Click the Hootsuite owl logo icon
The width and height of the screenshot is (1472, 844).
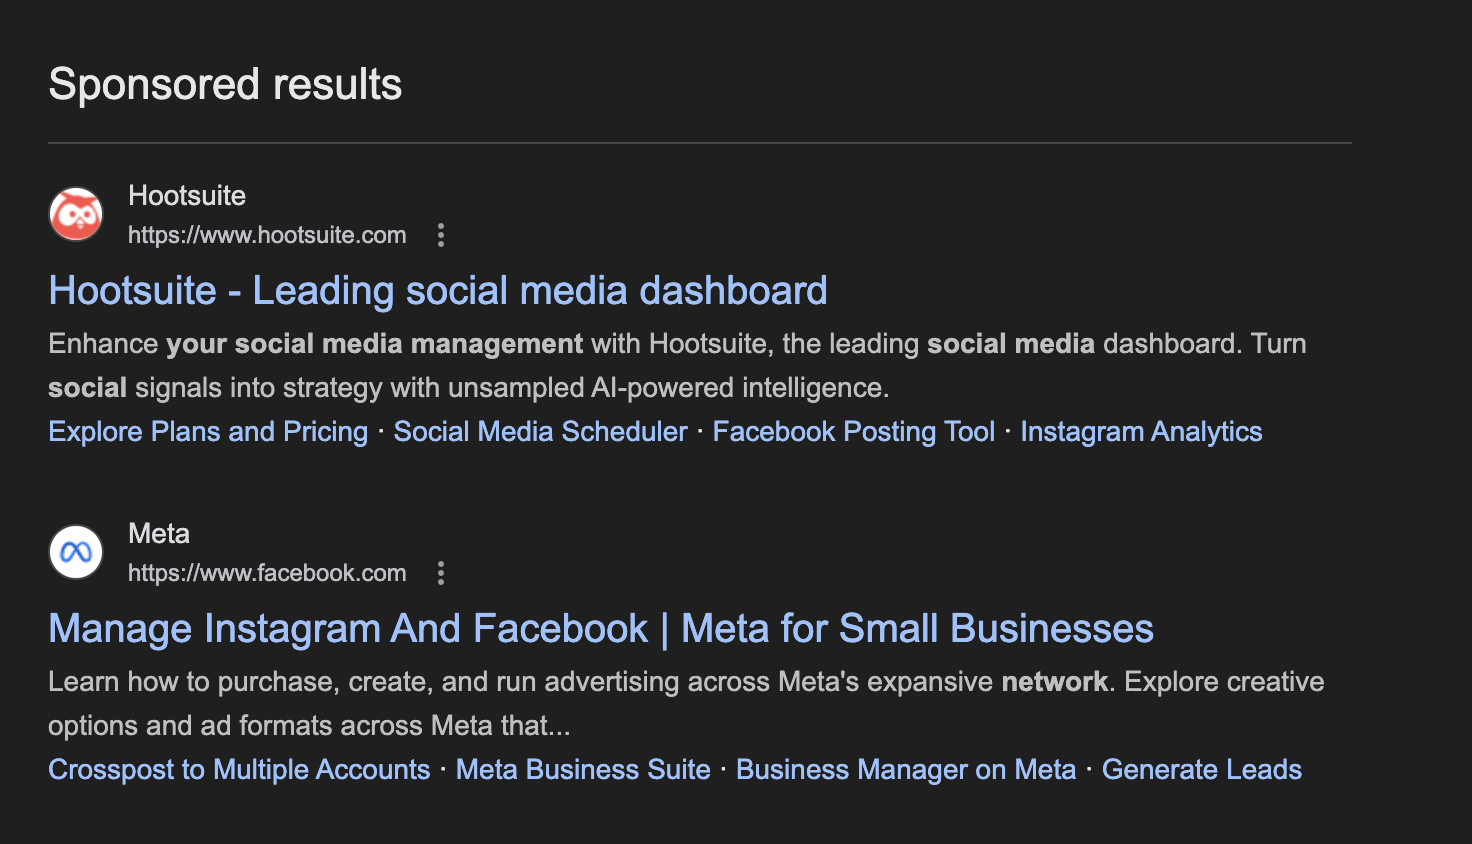[75, 213]
